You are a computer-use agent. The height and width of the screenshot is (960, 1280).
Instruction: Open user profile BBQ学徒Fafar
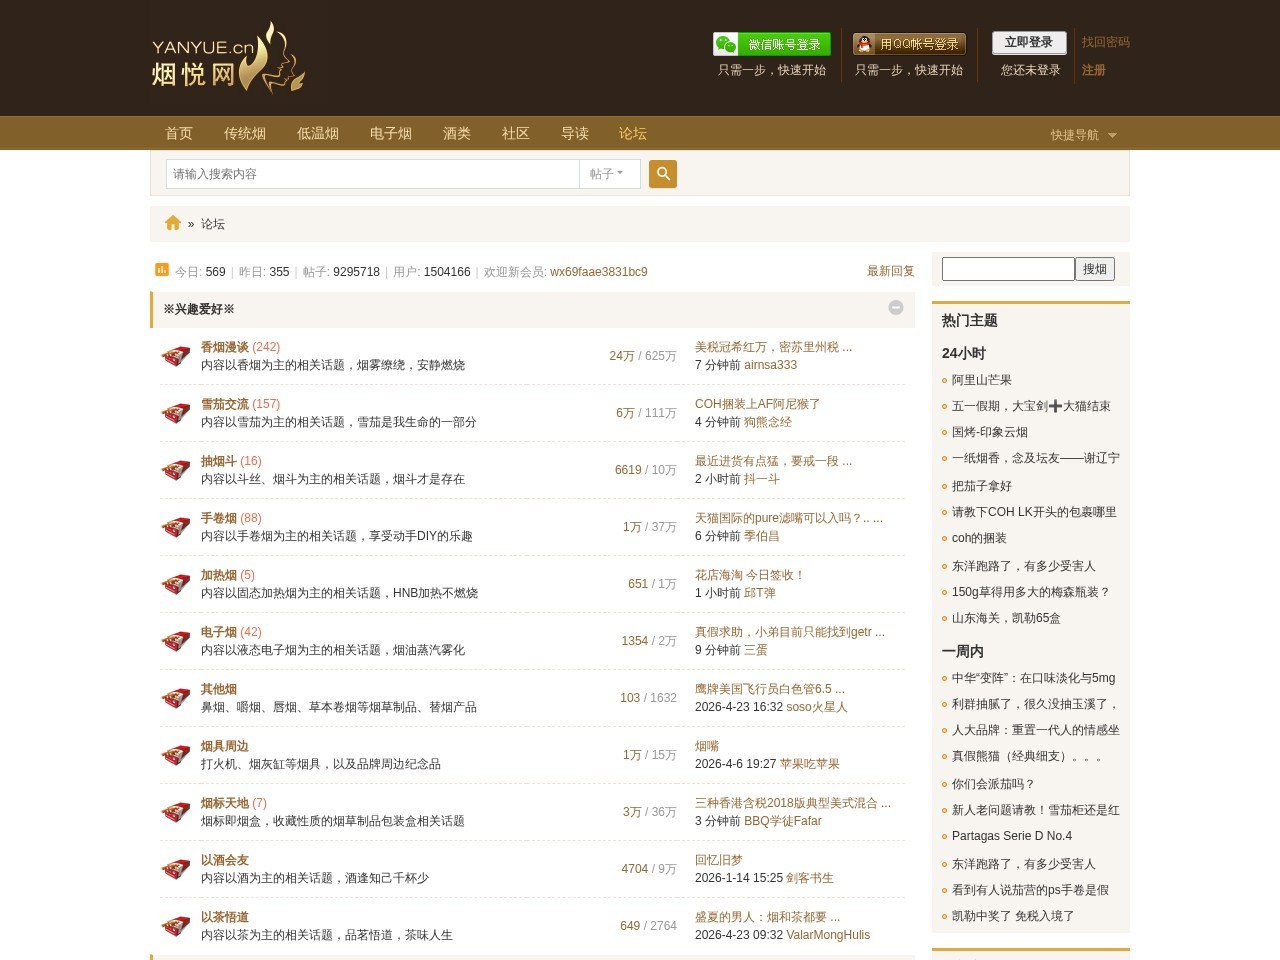click(783, 821)
